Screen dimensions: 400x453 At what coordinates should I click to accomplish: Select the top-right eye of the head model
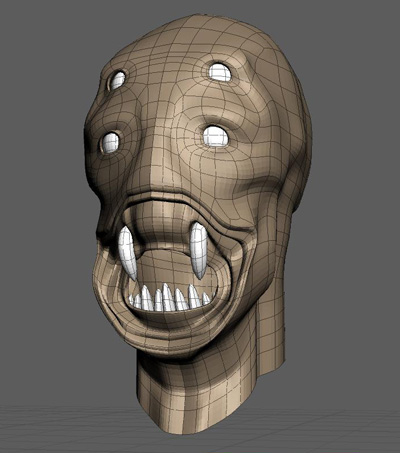[x=220, y=72]
